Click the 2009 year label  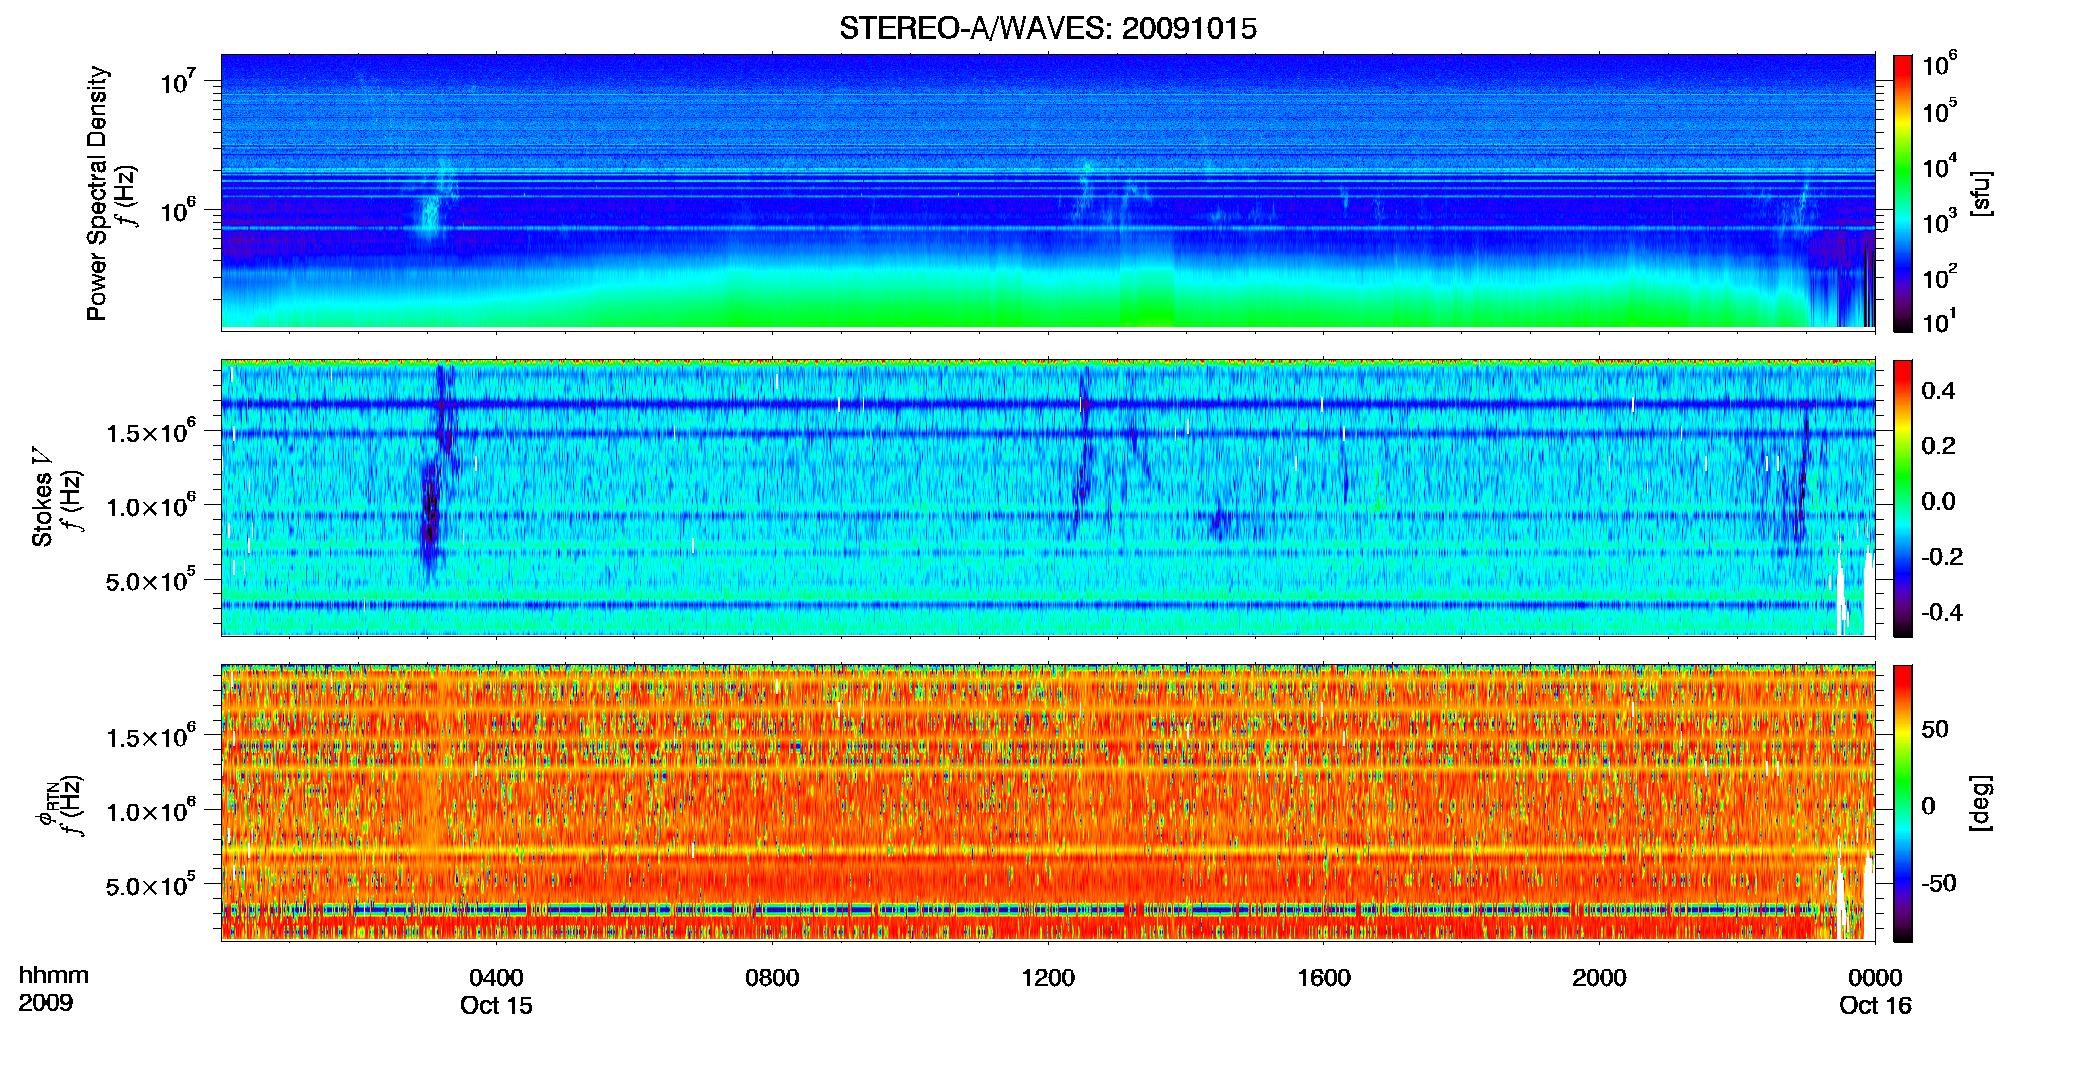pos(46,1003)
